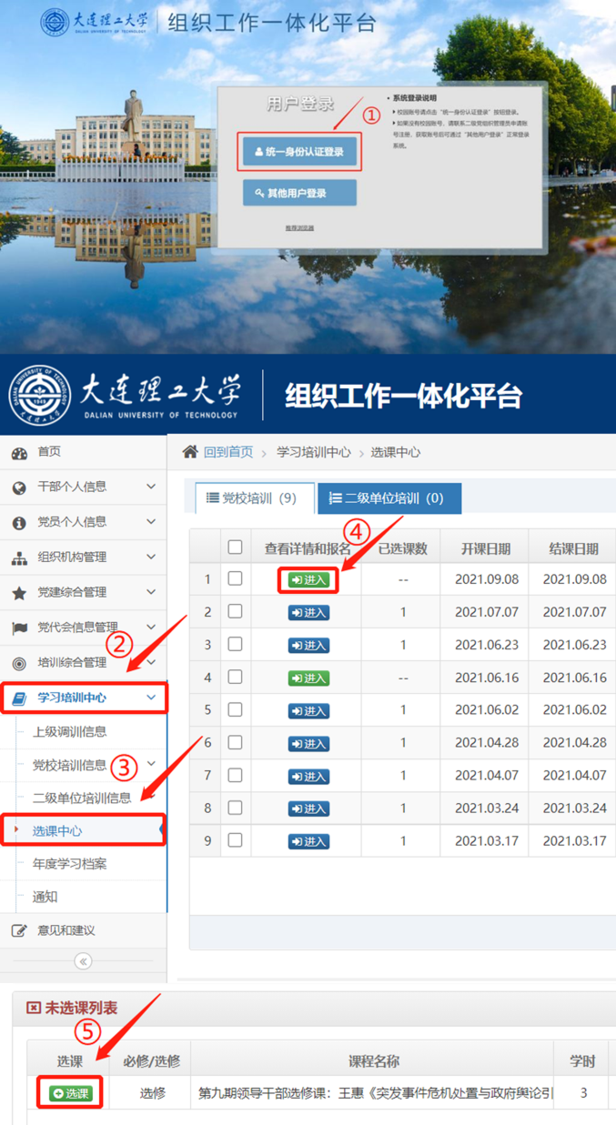Collapse the 学习培训中心 menu section

click(151, 698)
